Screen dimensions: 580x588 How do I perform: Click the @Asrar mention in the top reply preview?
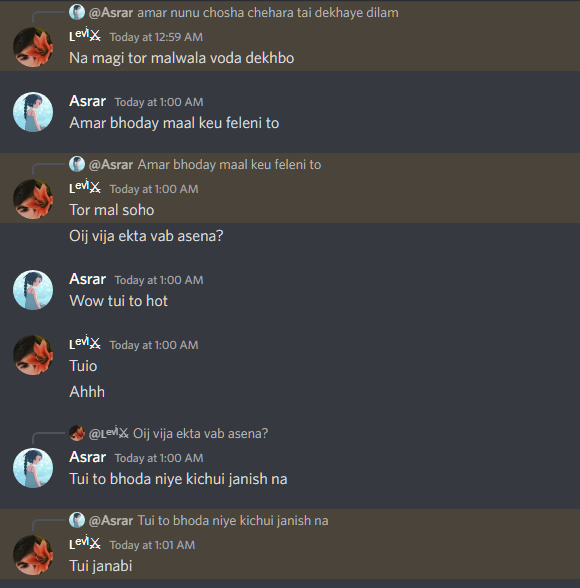click(111, 13)
